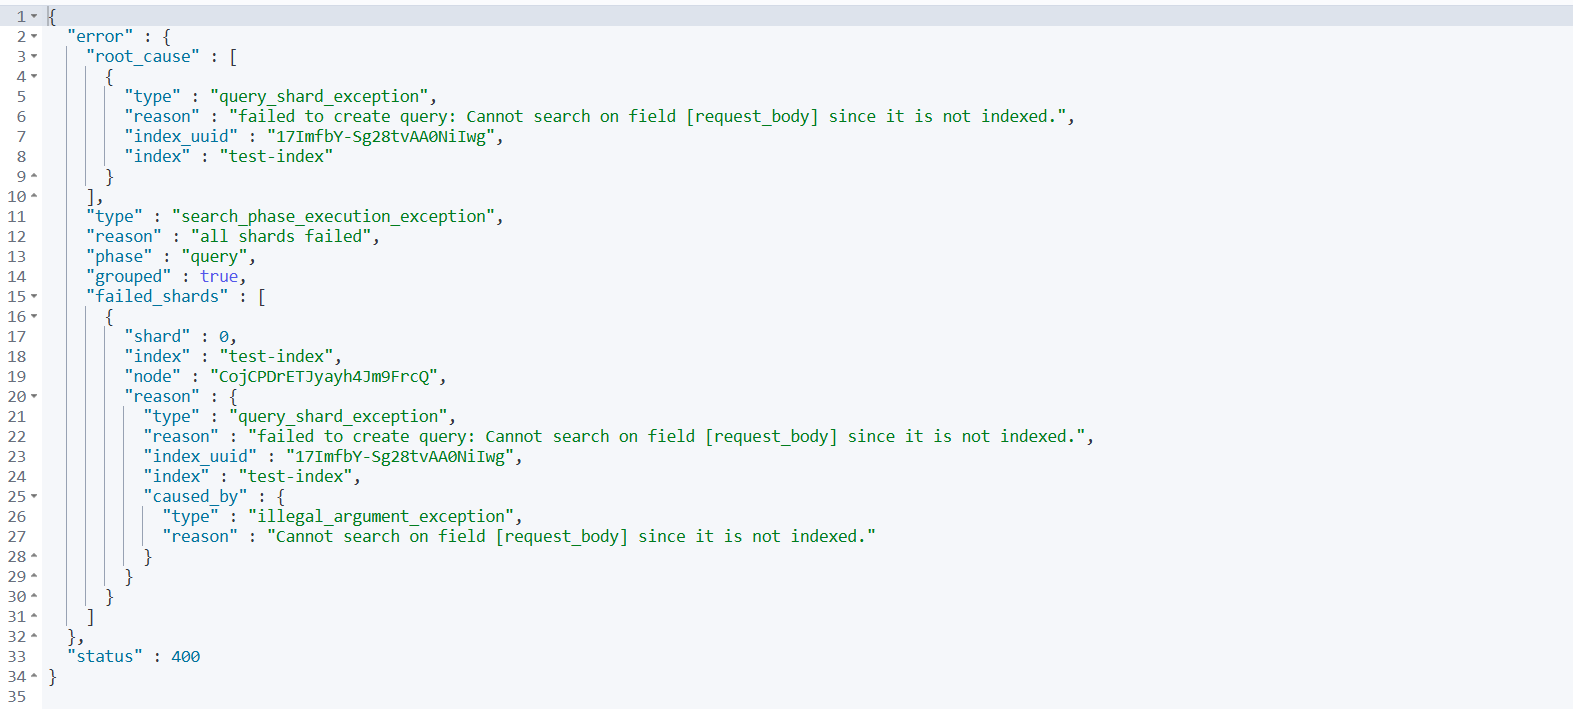Click the "index_uuid" key on line 7

pos(181,137)
